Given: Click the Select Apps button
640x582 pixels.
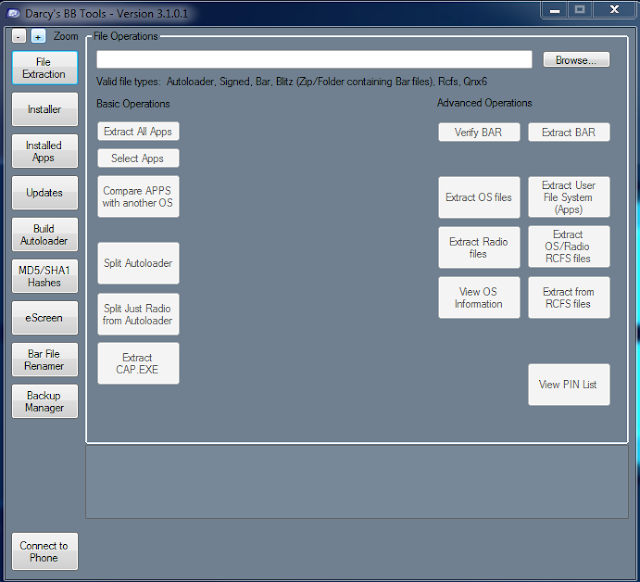Looking at the screenshot, I should [x=138, y=158].
